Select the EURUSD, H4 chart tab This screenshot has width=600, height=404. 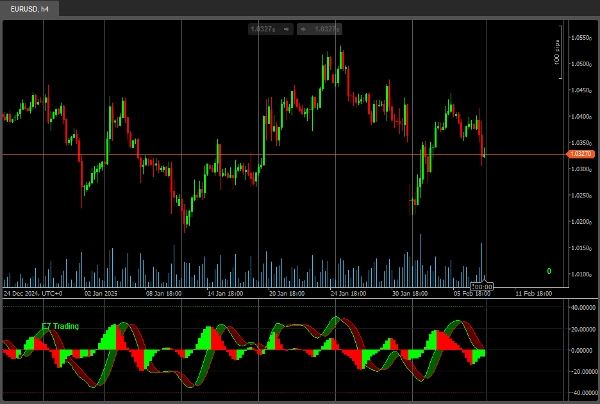29,9
